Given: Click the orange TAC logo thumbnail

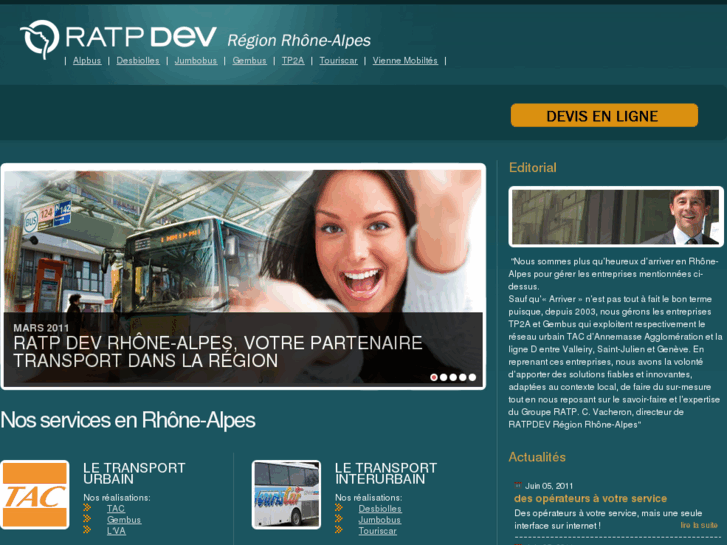Looking at the screenshot, I should 35,494.
